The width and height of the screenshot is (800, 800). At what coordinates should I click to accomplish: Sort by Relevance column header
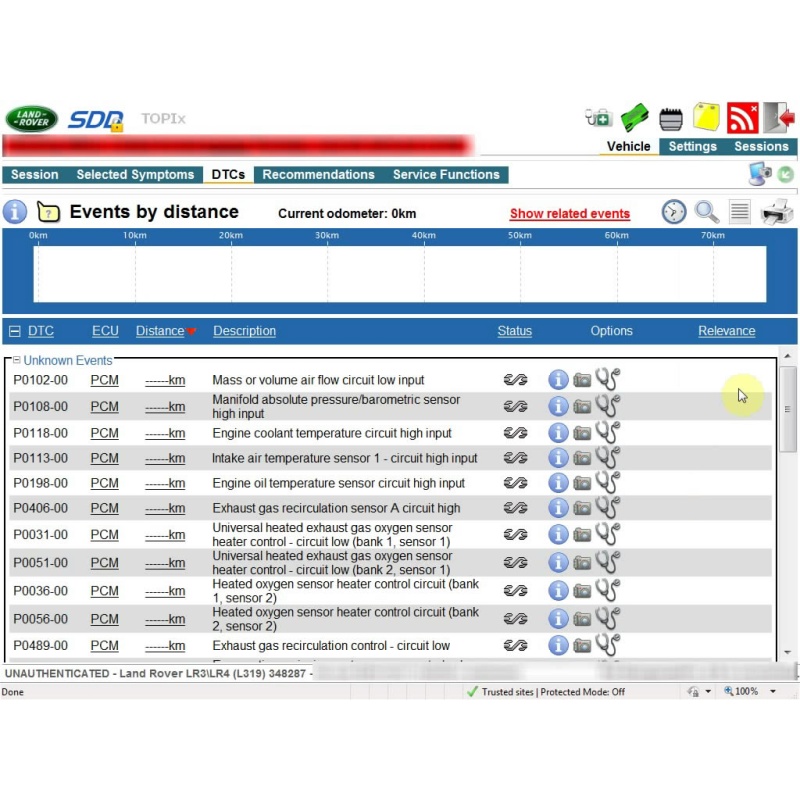[727, 331]
